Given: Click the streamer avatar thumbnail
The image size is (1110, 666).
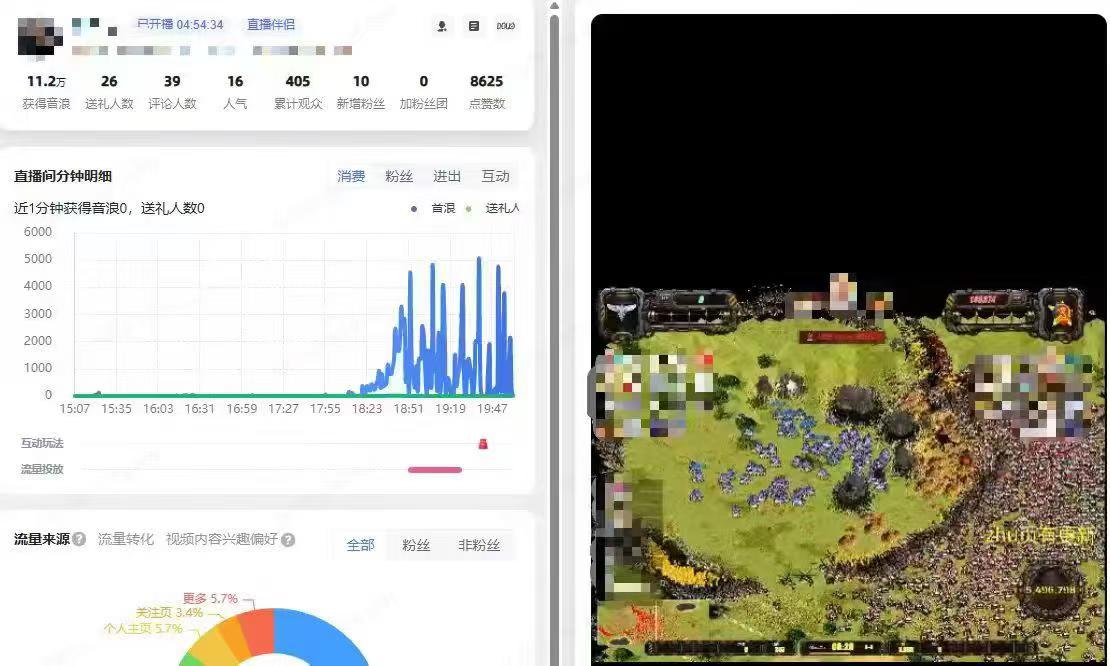Looking at the screenshot, I should 40,37.
